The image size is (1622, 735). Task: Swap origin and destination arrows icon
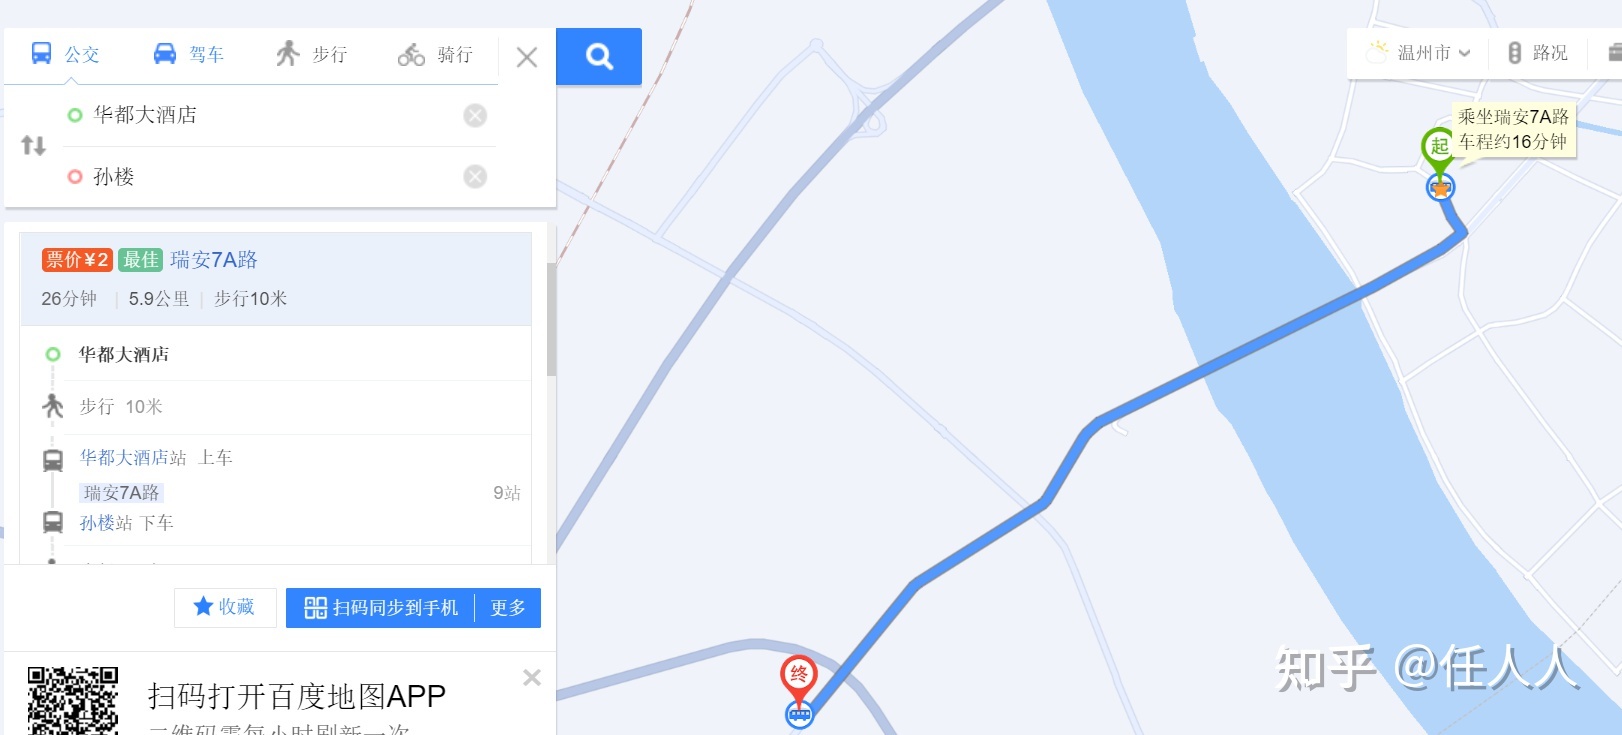pos(33,146)
